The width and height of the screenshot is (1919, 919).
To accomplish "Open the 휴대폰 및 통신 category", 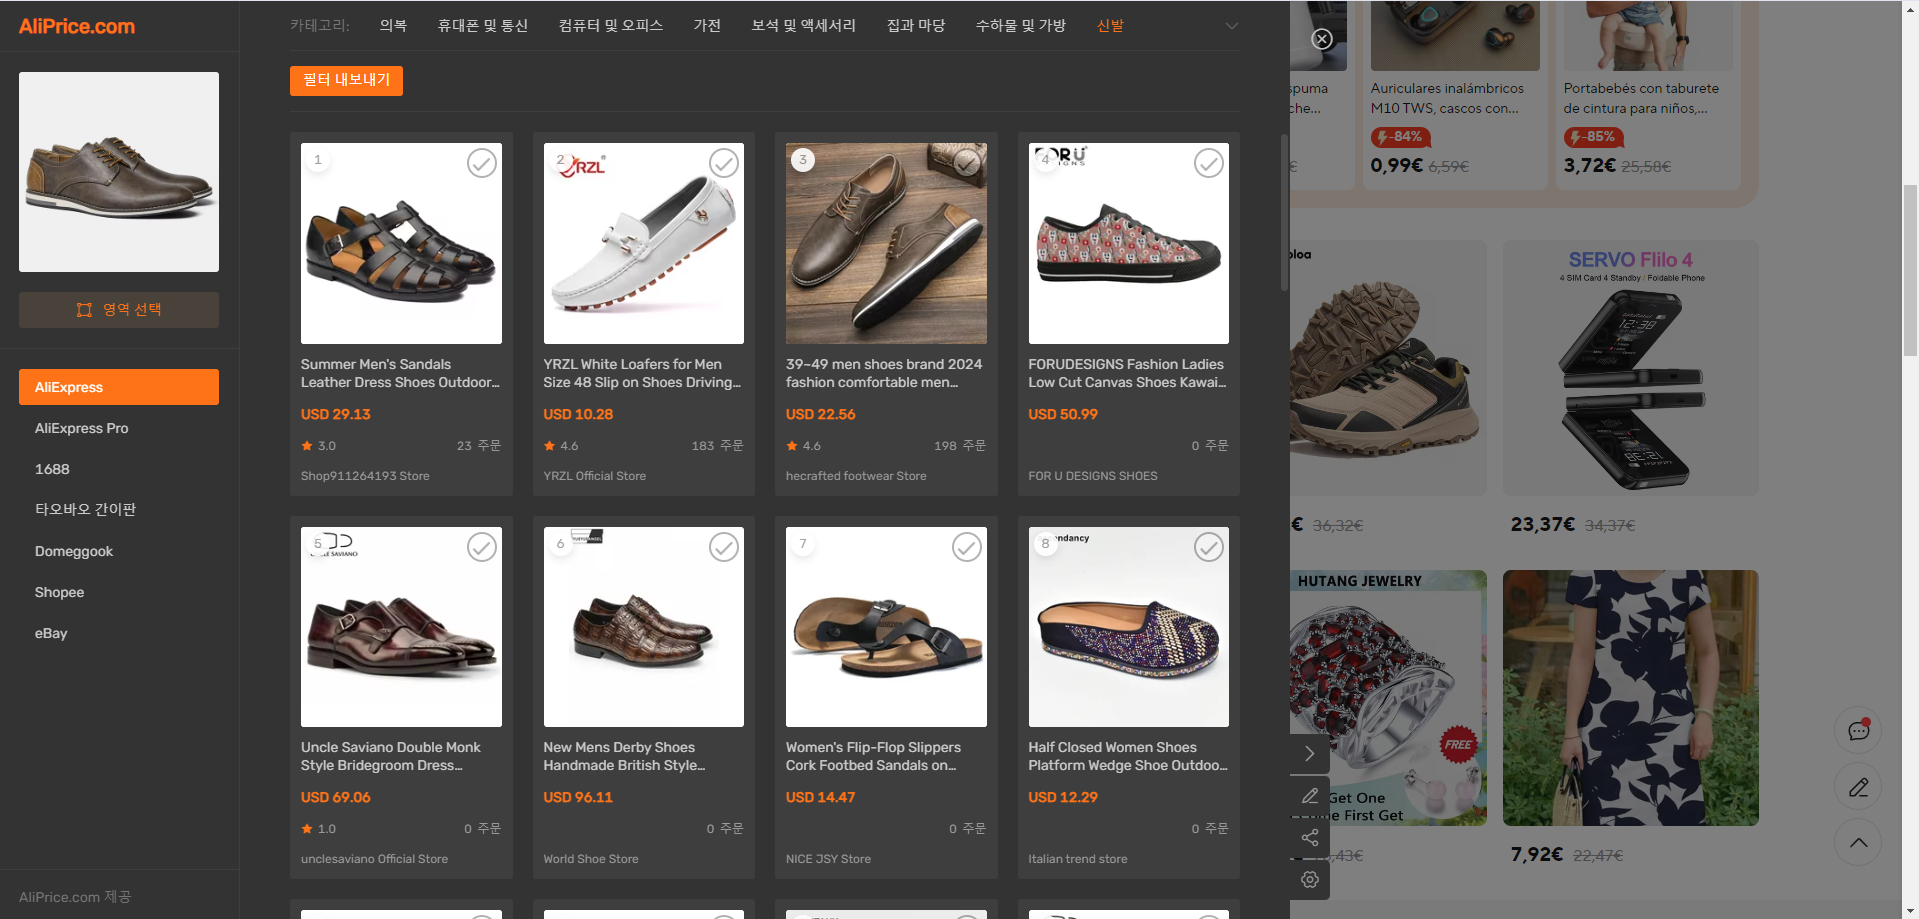I will (482, 25).
